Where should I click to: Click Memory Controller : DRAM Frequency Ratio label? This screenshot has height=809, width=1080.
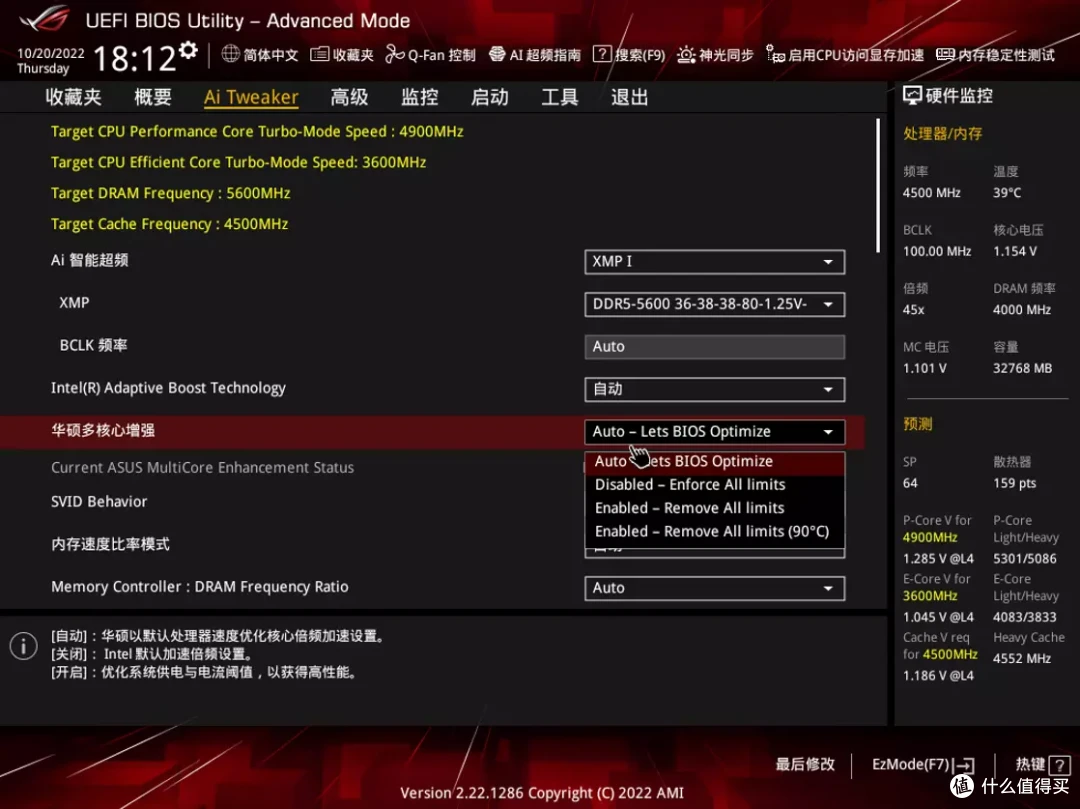tap(200, 587)
